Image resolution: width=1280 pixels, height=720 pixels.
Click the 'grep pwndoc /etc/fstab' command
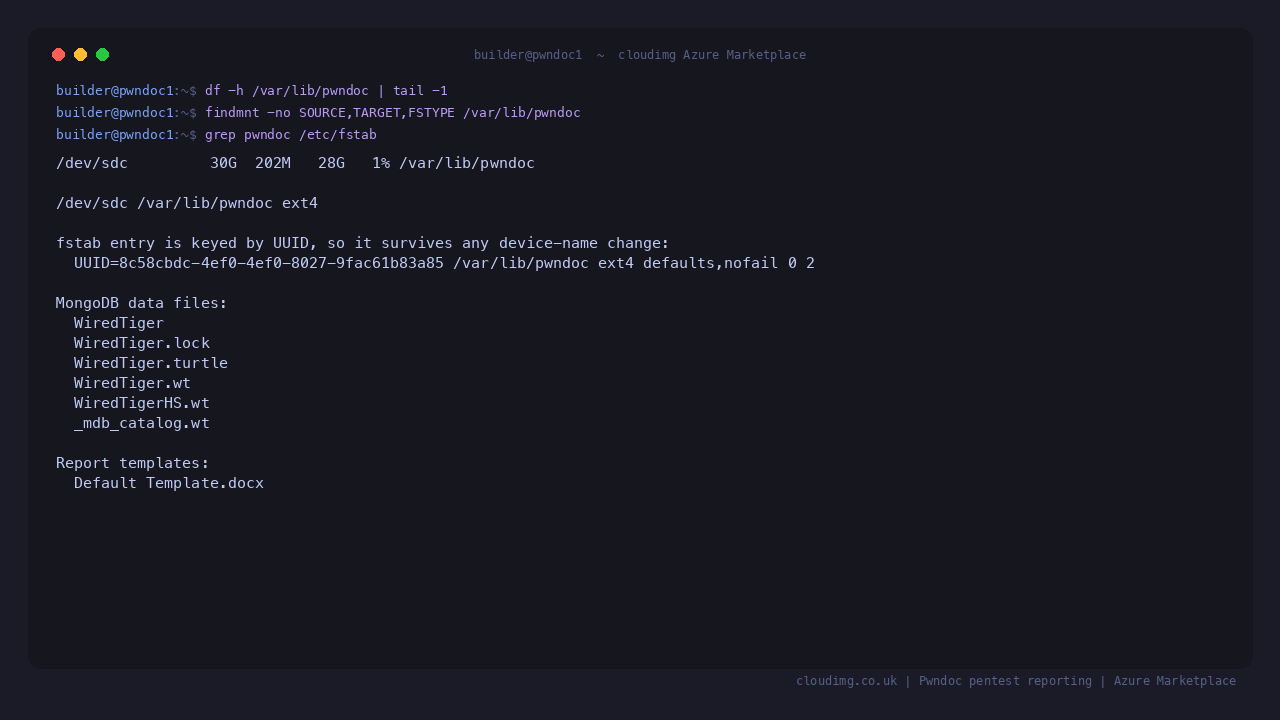(291, 135)
